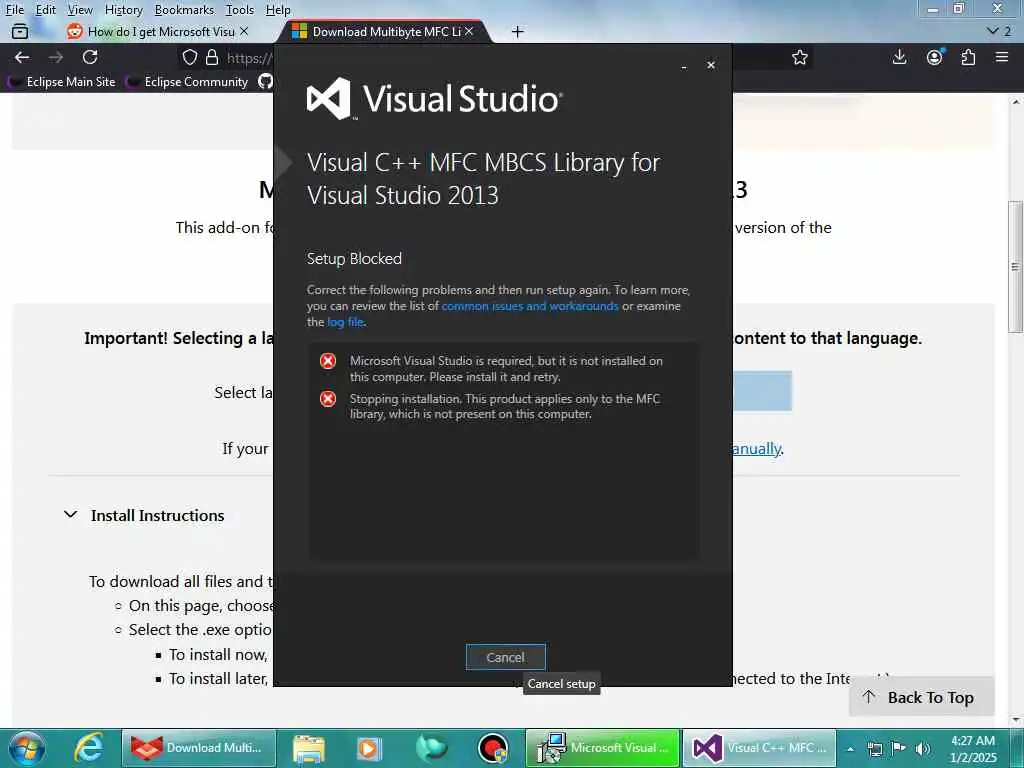Bookmark this page with the star icon
1024x768 pixels.
pyautogui.click(x=800, y=57)
